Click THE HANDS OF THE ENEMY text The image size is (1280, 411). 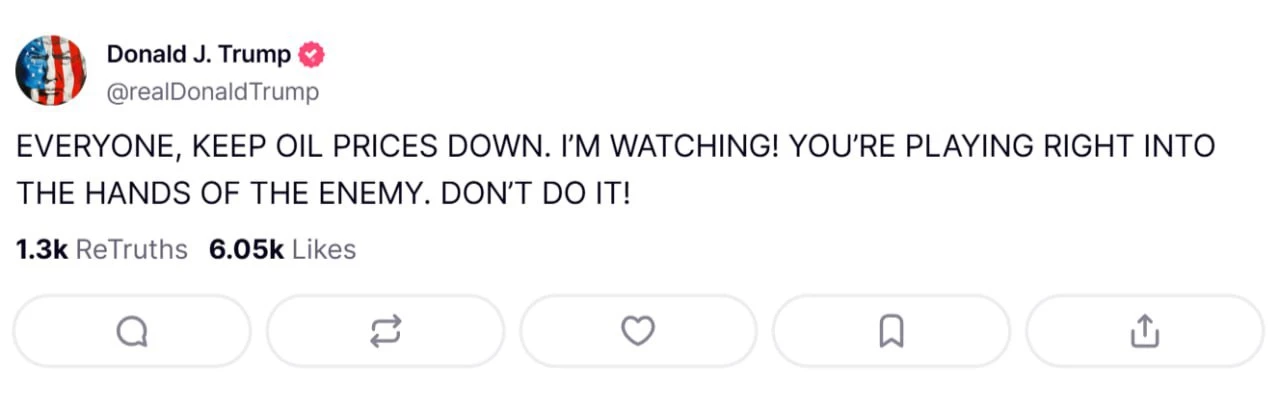pyautogui.click(x=222, y=193)
